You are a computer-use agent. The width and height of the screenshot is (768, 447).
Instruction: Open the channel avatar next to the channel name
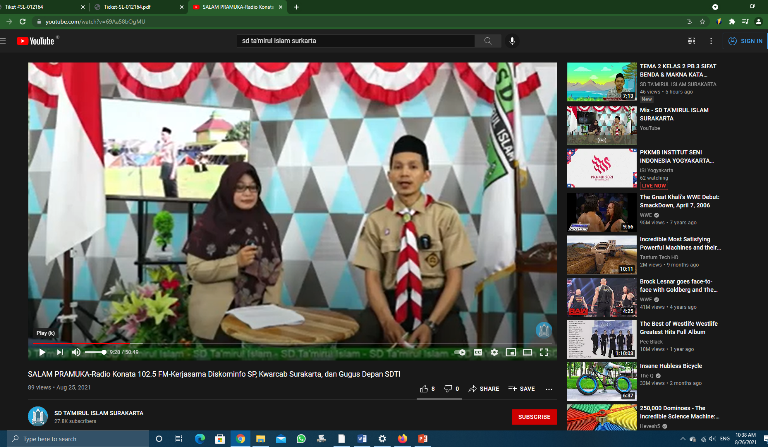pyautogui.click(x=38, y=416)
